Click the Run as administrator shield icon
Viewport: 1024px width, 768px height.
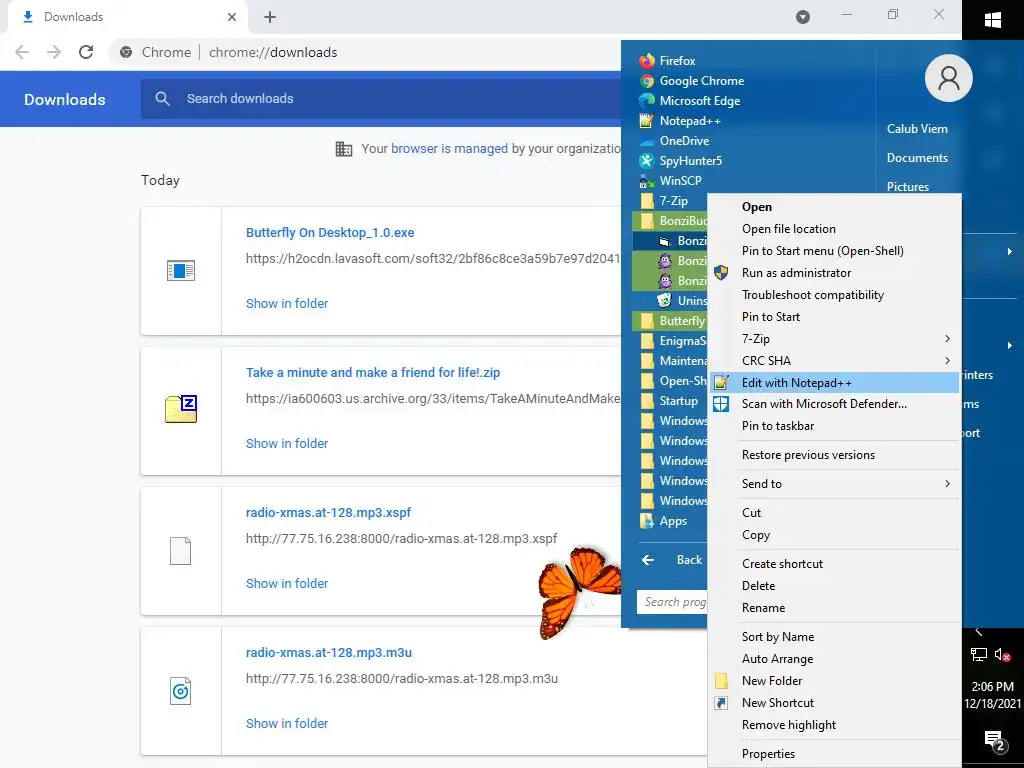[721, 273]
